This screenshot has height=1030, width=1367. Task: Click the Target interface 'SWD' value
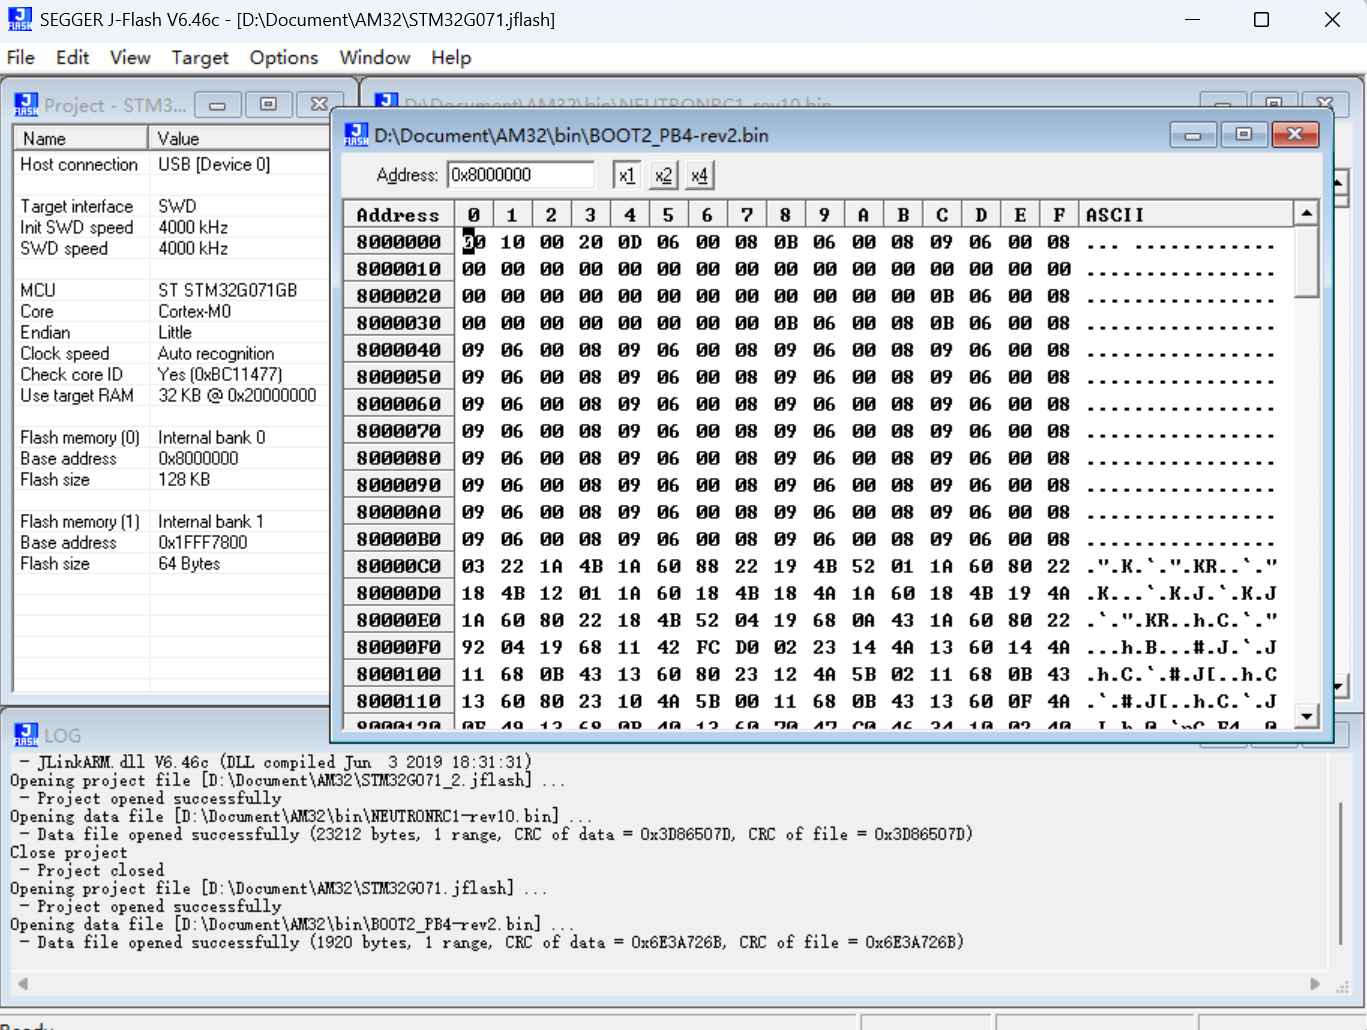[x=177, y=206]
